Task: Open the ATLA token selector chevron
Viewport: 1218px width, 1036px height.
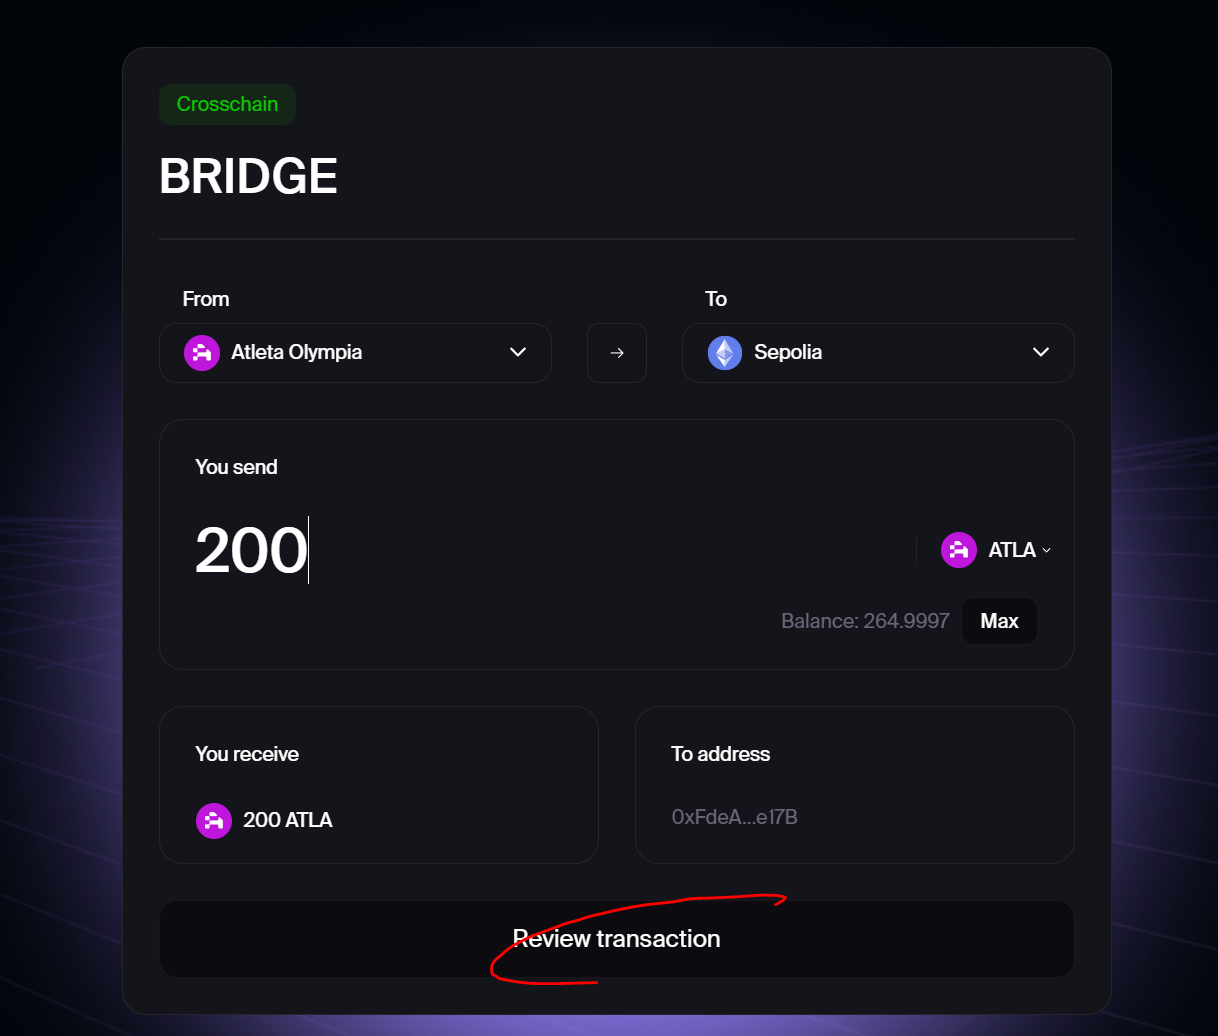Action: point(1047,550)
